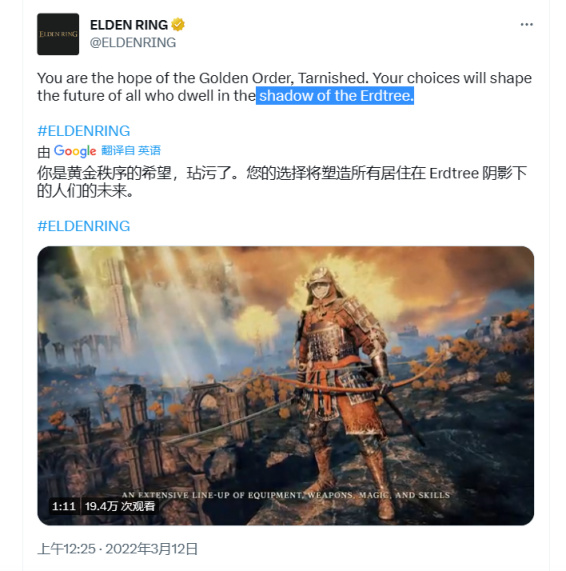Click the gold verified badge
The image size is (566, 571).
point(178,25)
